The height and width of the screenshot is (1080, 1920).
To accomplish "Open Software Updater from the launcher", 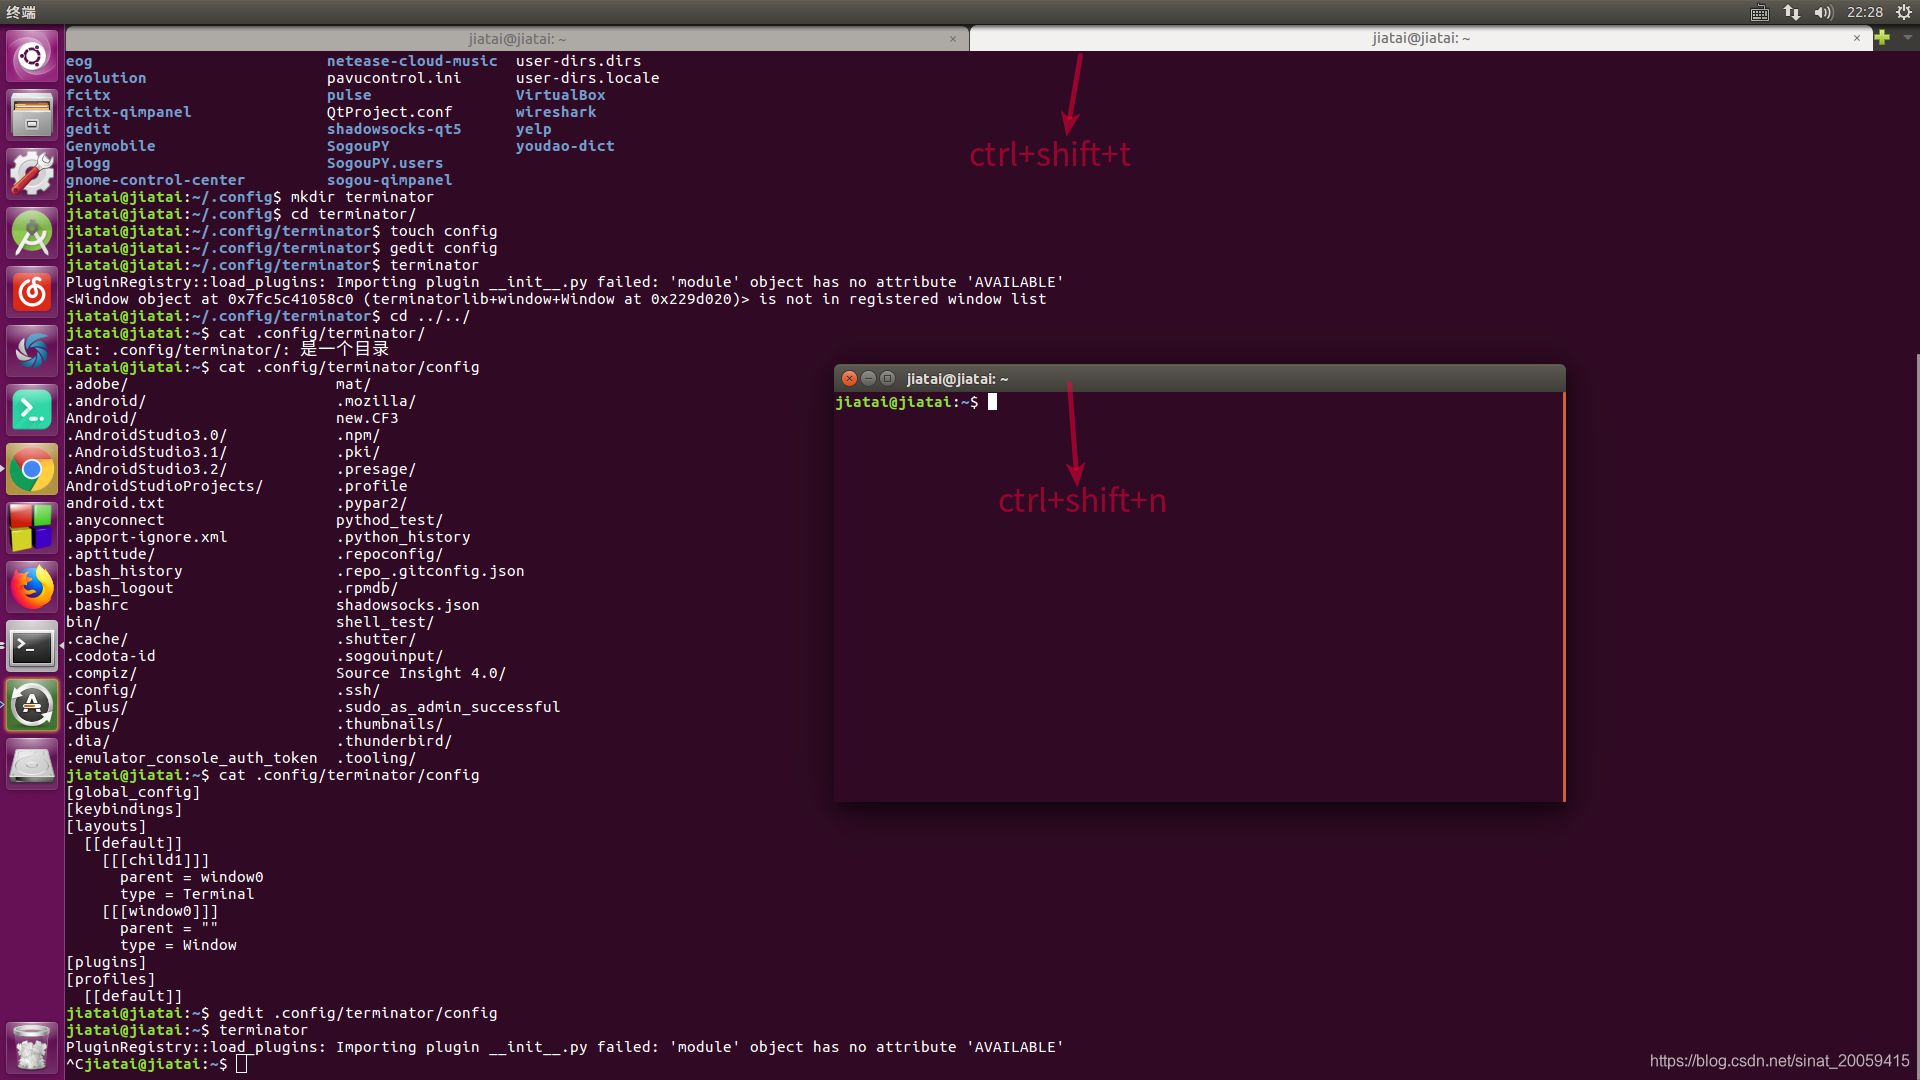I will [x=32, y=706].
